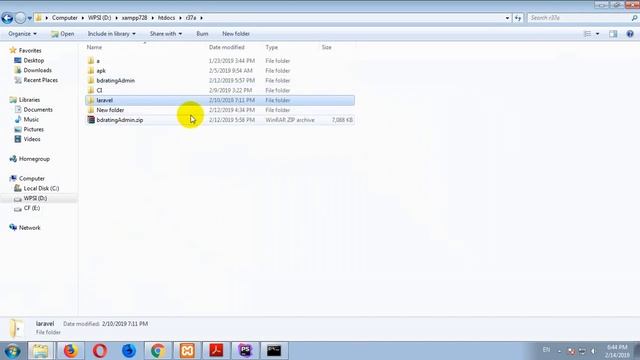Click Favorites in navigation pane

[30, 51]
